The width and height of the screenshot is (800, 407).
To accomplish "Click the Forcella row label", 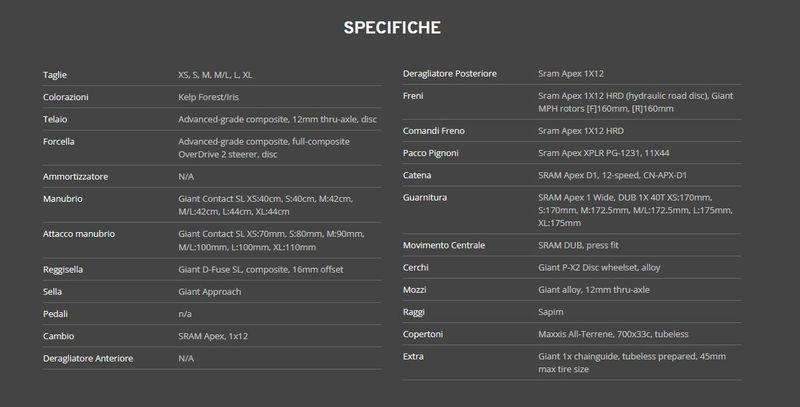I will point(59,141).
